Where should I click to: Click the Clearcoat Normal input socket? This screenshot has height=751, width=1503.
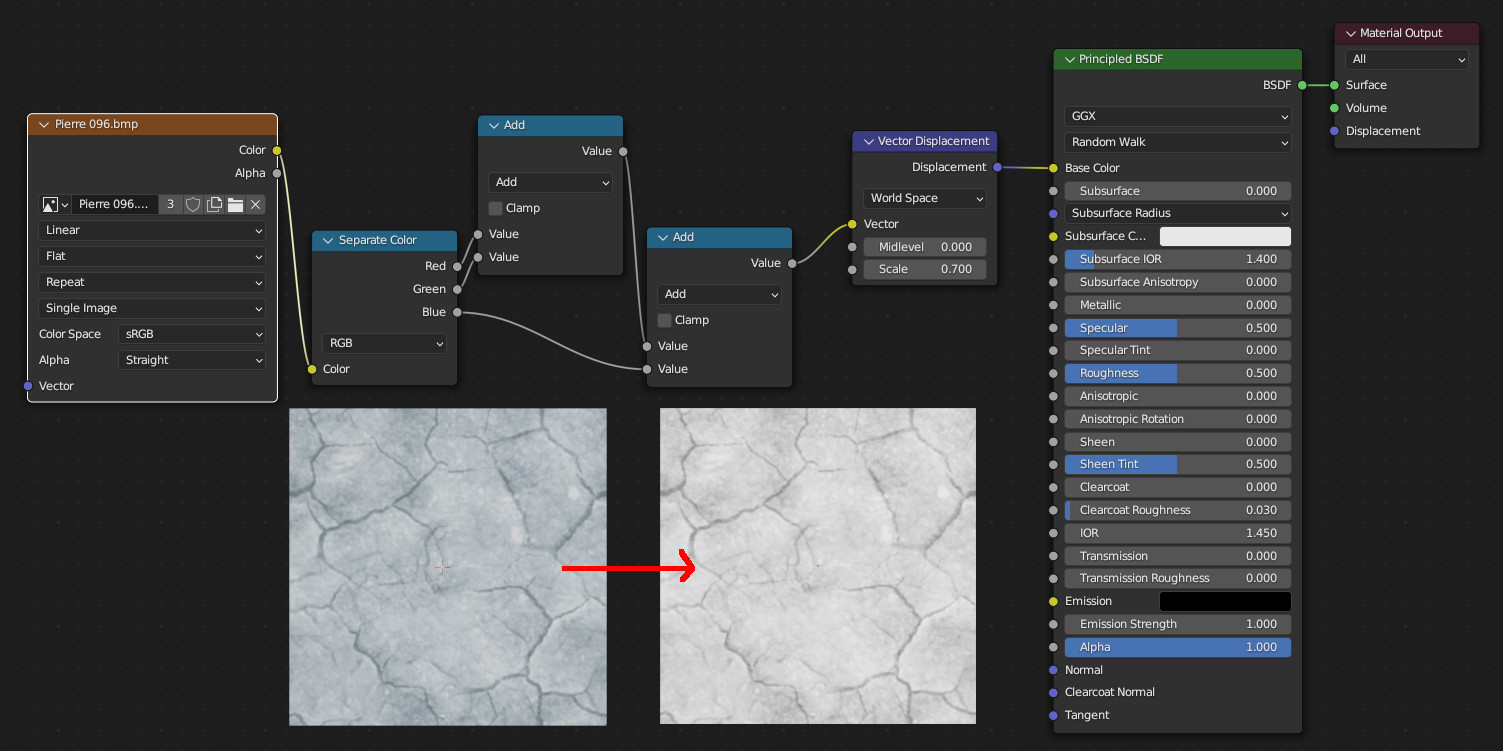click(x=1053, y=692)
